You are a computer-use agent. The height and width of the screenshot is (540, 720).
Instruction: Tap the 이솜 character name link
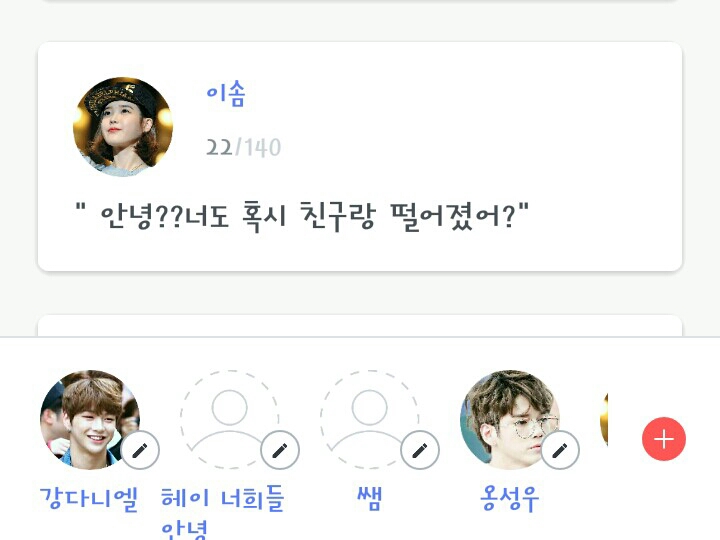click(225, 94)
